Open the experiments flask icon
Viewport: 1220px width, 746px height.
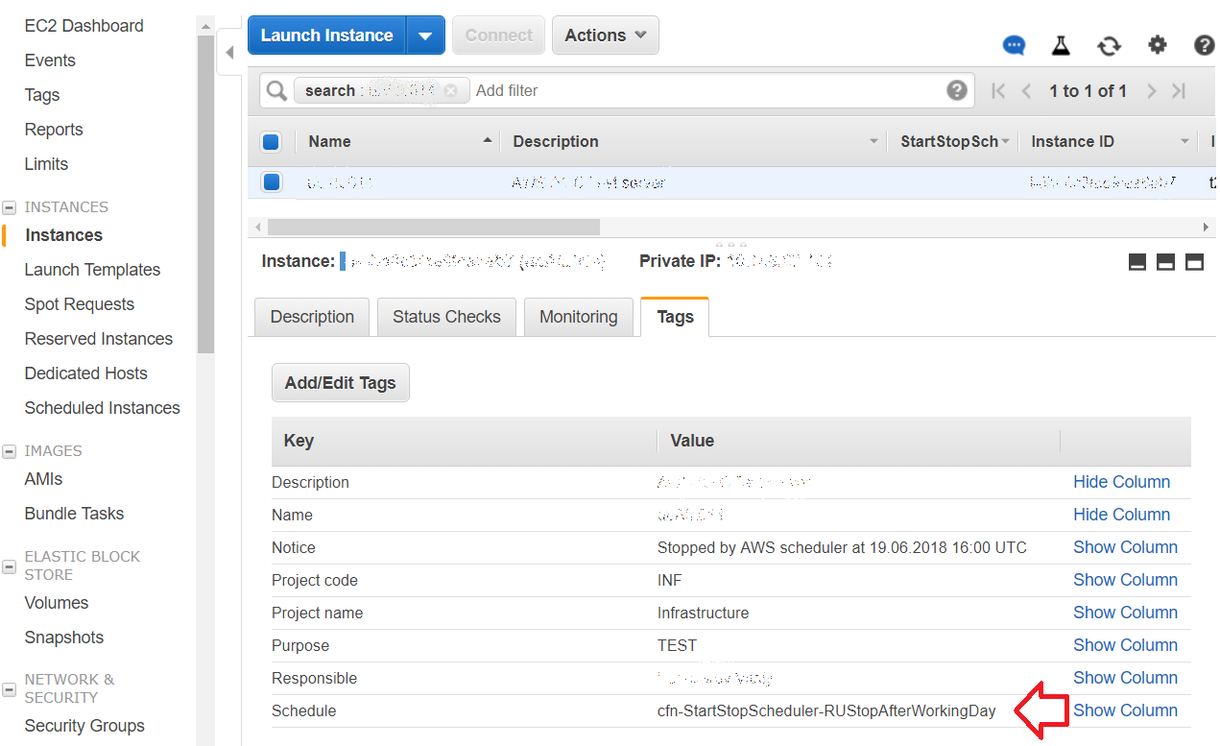point(1061,45)
